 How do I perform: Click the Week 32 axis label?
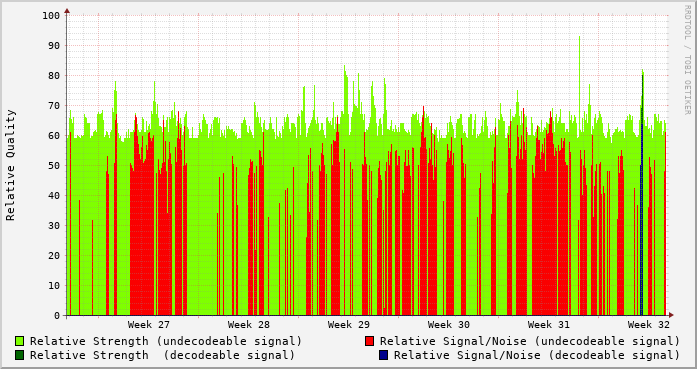(649, 325)
